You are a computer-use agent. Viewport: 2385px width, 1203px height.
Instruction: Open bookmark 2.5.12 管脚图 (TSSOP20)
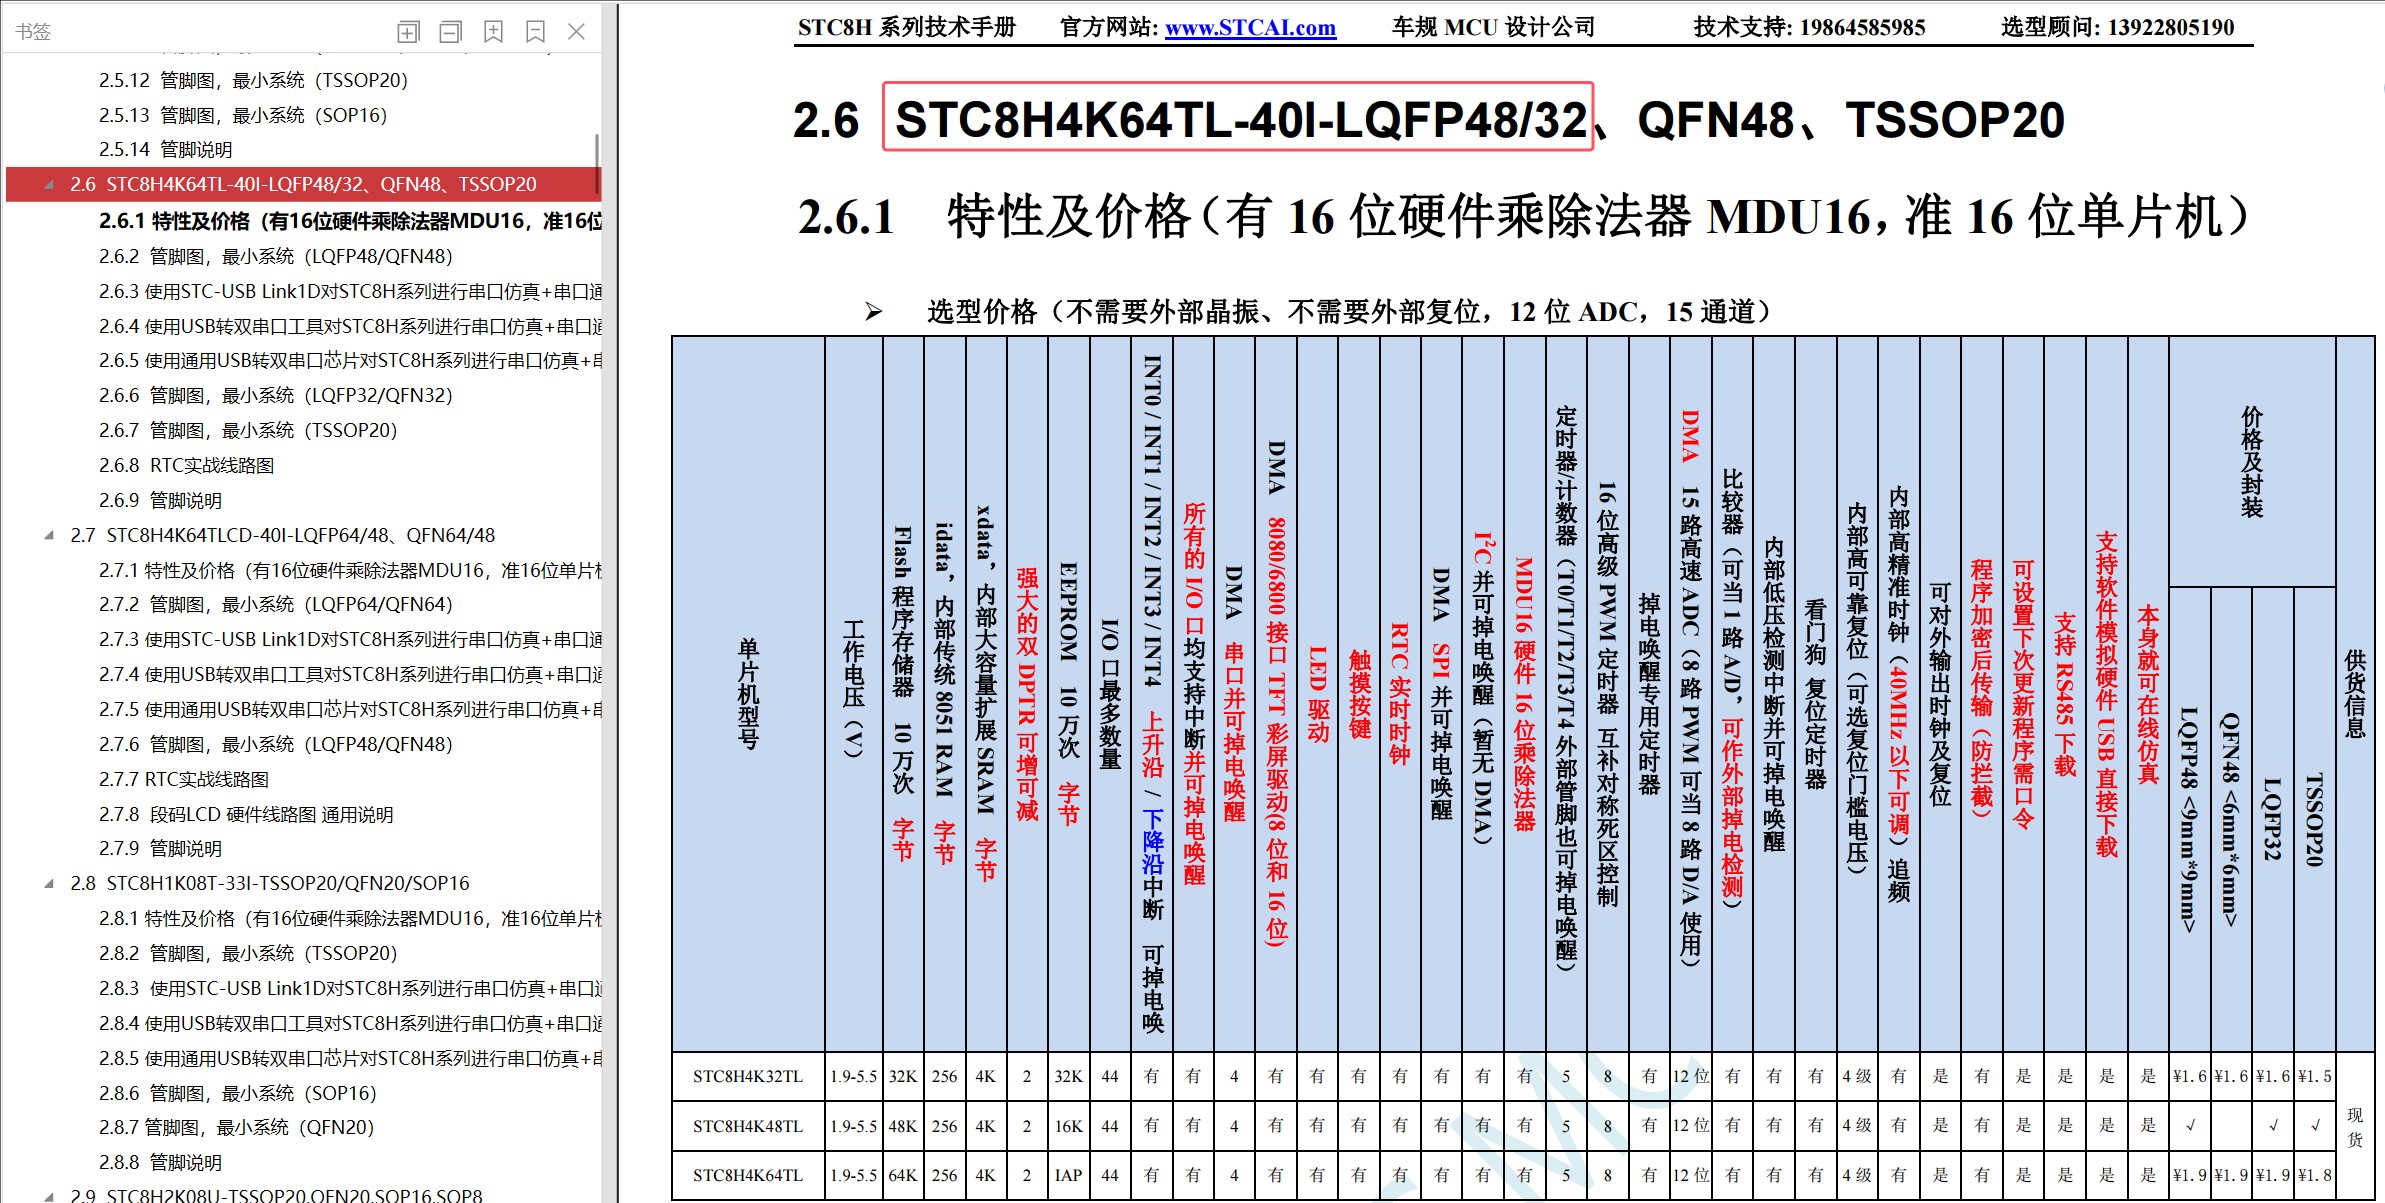point(253,80)
